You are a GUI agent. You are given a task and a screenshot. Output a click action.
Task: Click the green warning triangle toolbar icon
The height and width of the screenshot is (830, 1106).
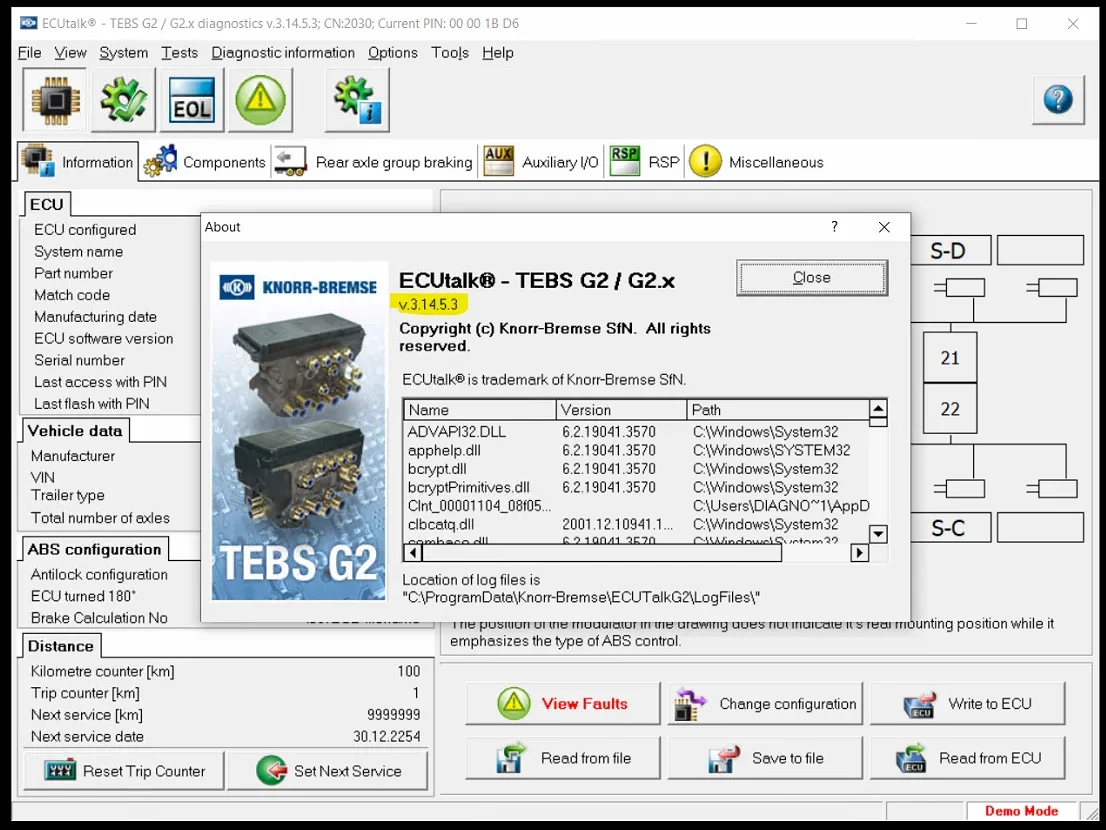point(260,100)
